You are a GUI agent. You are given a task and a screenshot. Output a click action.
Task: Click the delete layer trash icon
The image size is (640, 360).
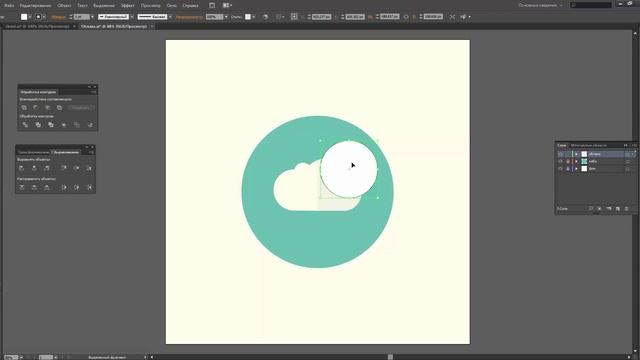[627, 209]
